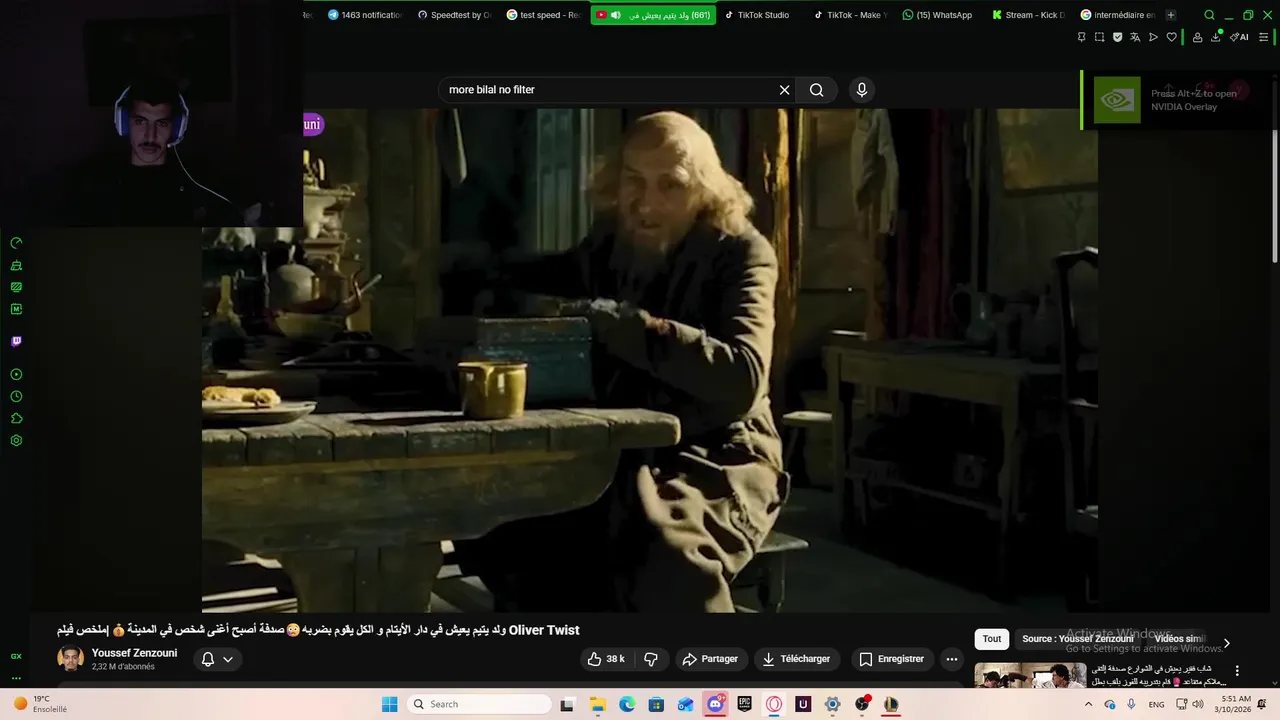The image size is (1280, 720).
Task: Click Youssef Zenzouni channel avatar
Action: click(x=71, y=659)
